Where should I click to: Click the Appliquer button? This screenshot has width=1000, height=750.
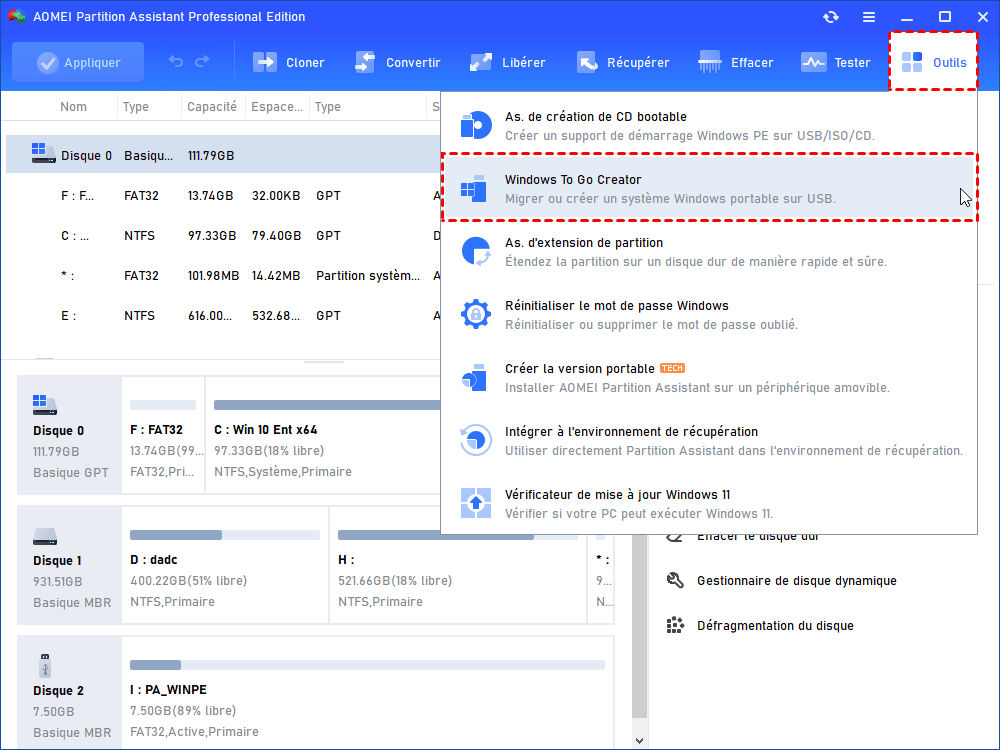tap(78, 62)
